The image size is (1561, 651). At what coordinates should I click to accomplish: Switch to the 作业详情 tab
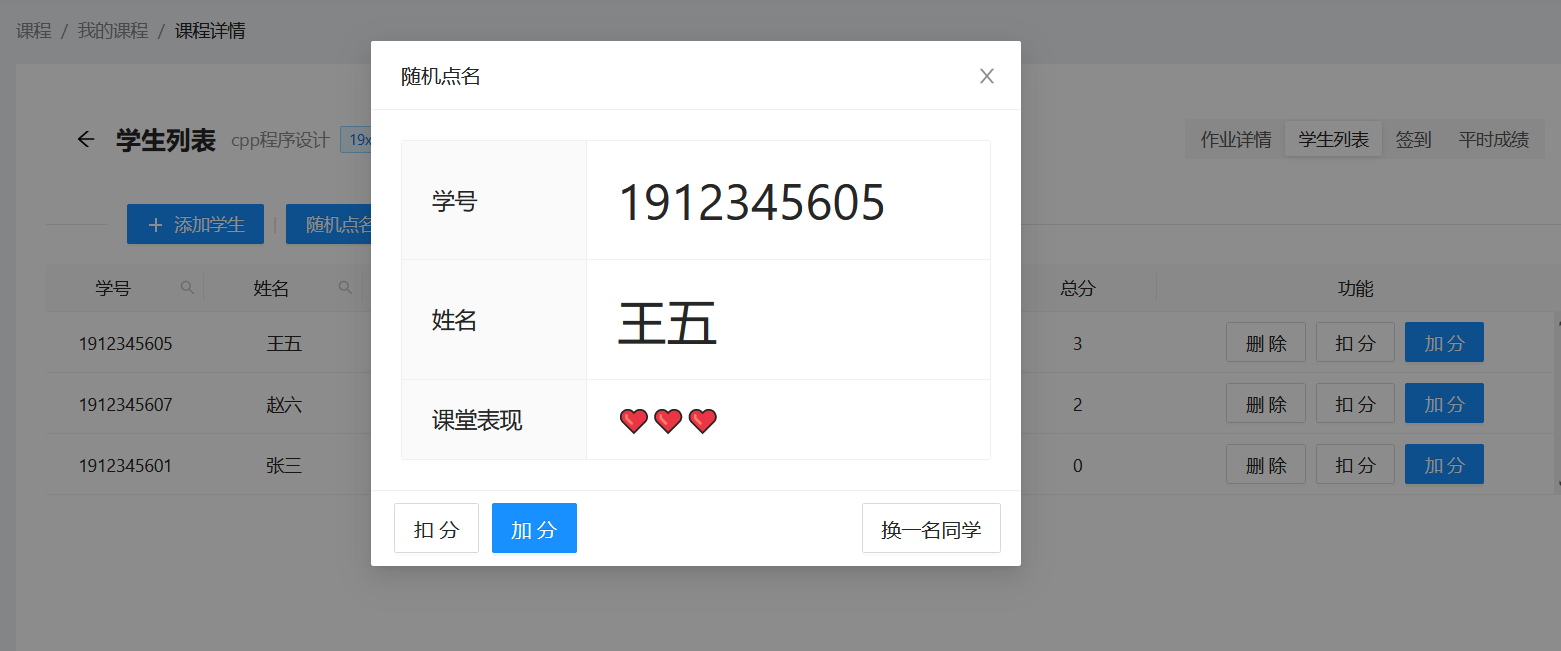(x=1236, y=140)
